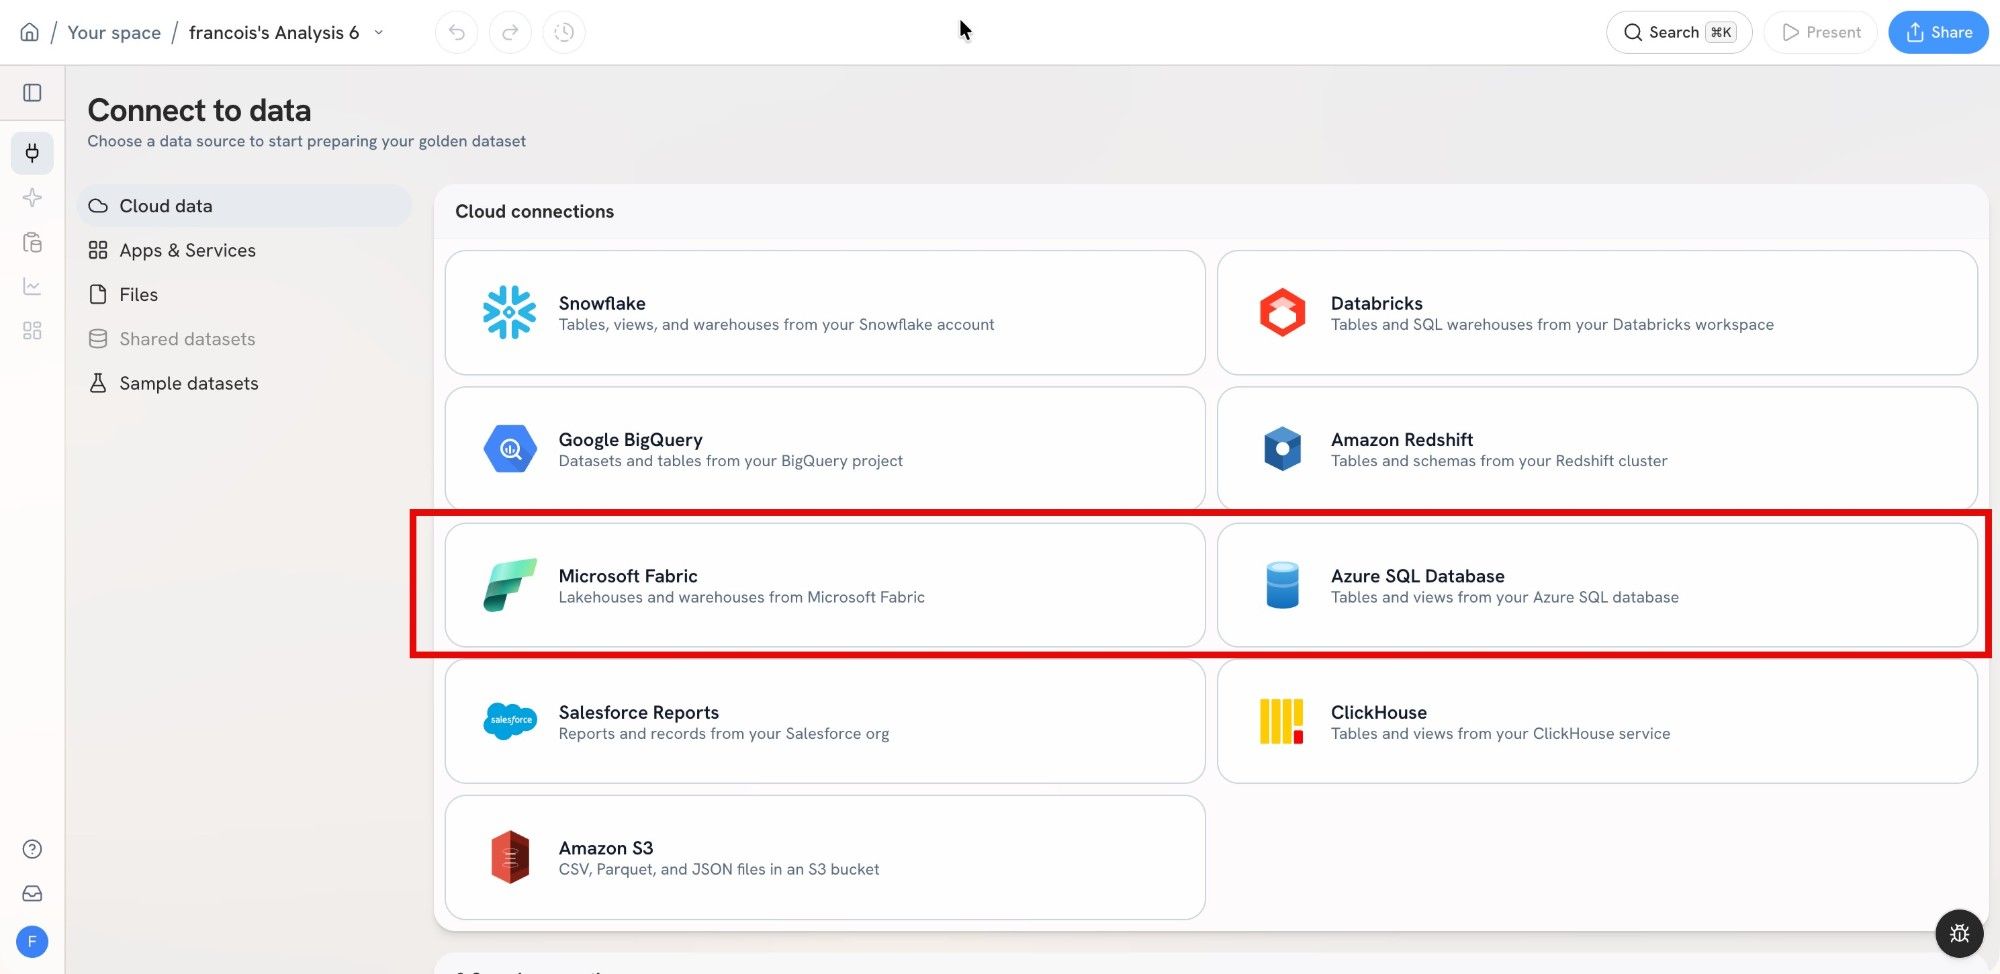Click francois's Analysis 6 title
This screenshot has height=974, width=2000.
[x=274, y=32]
